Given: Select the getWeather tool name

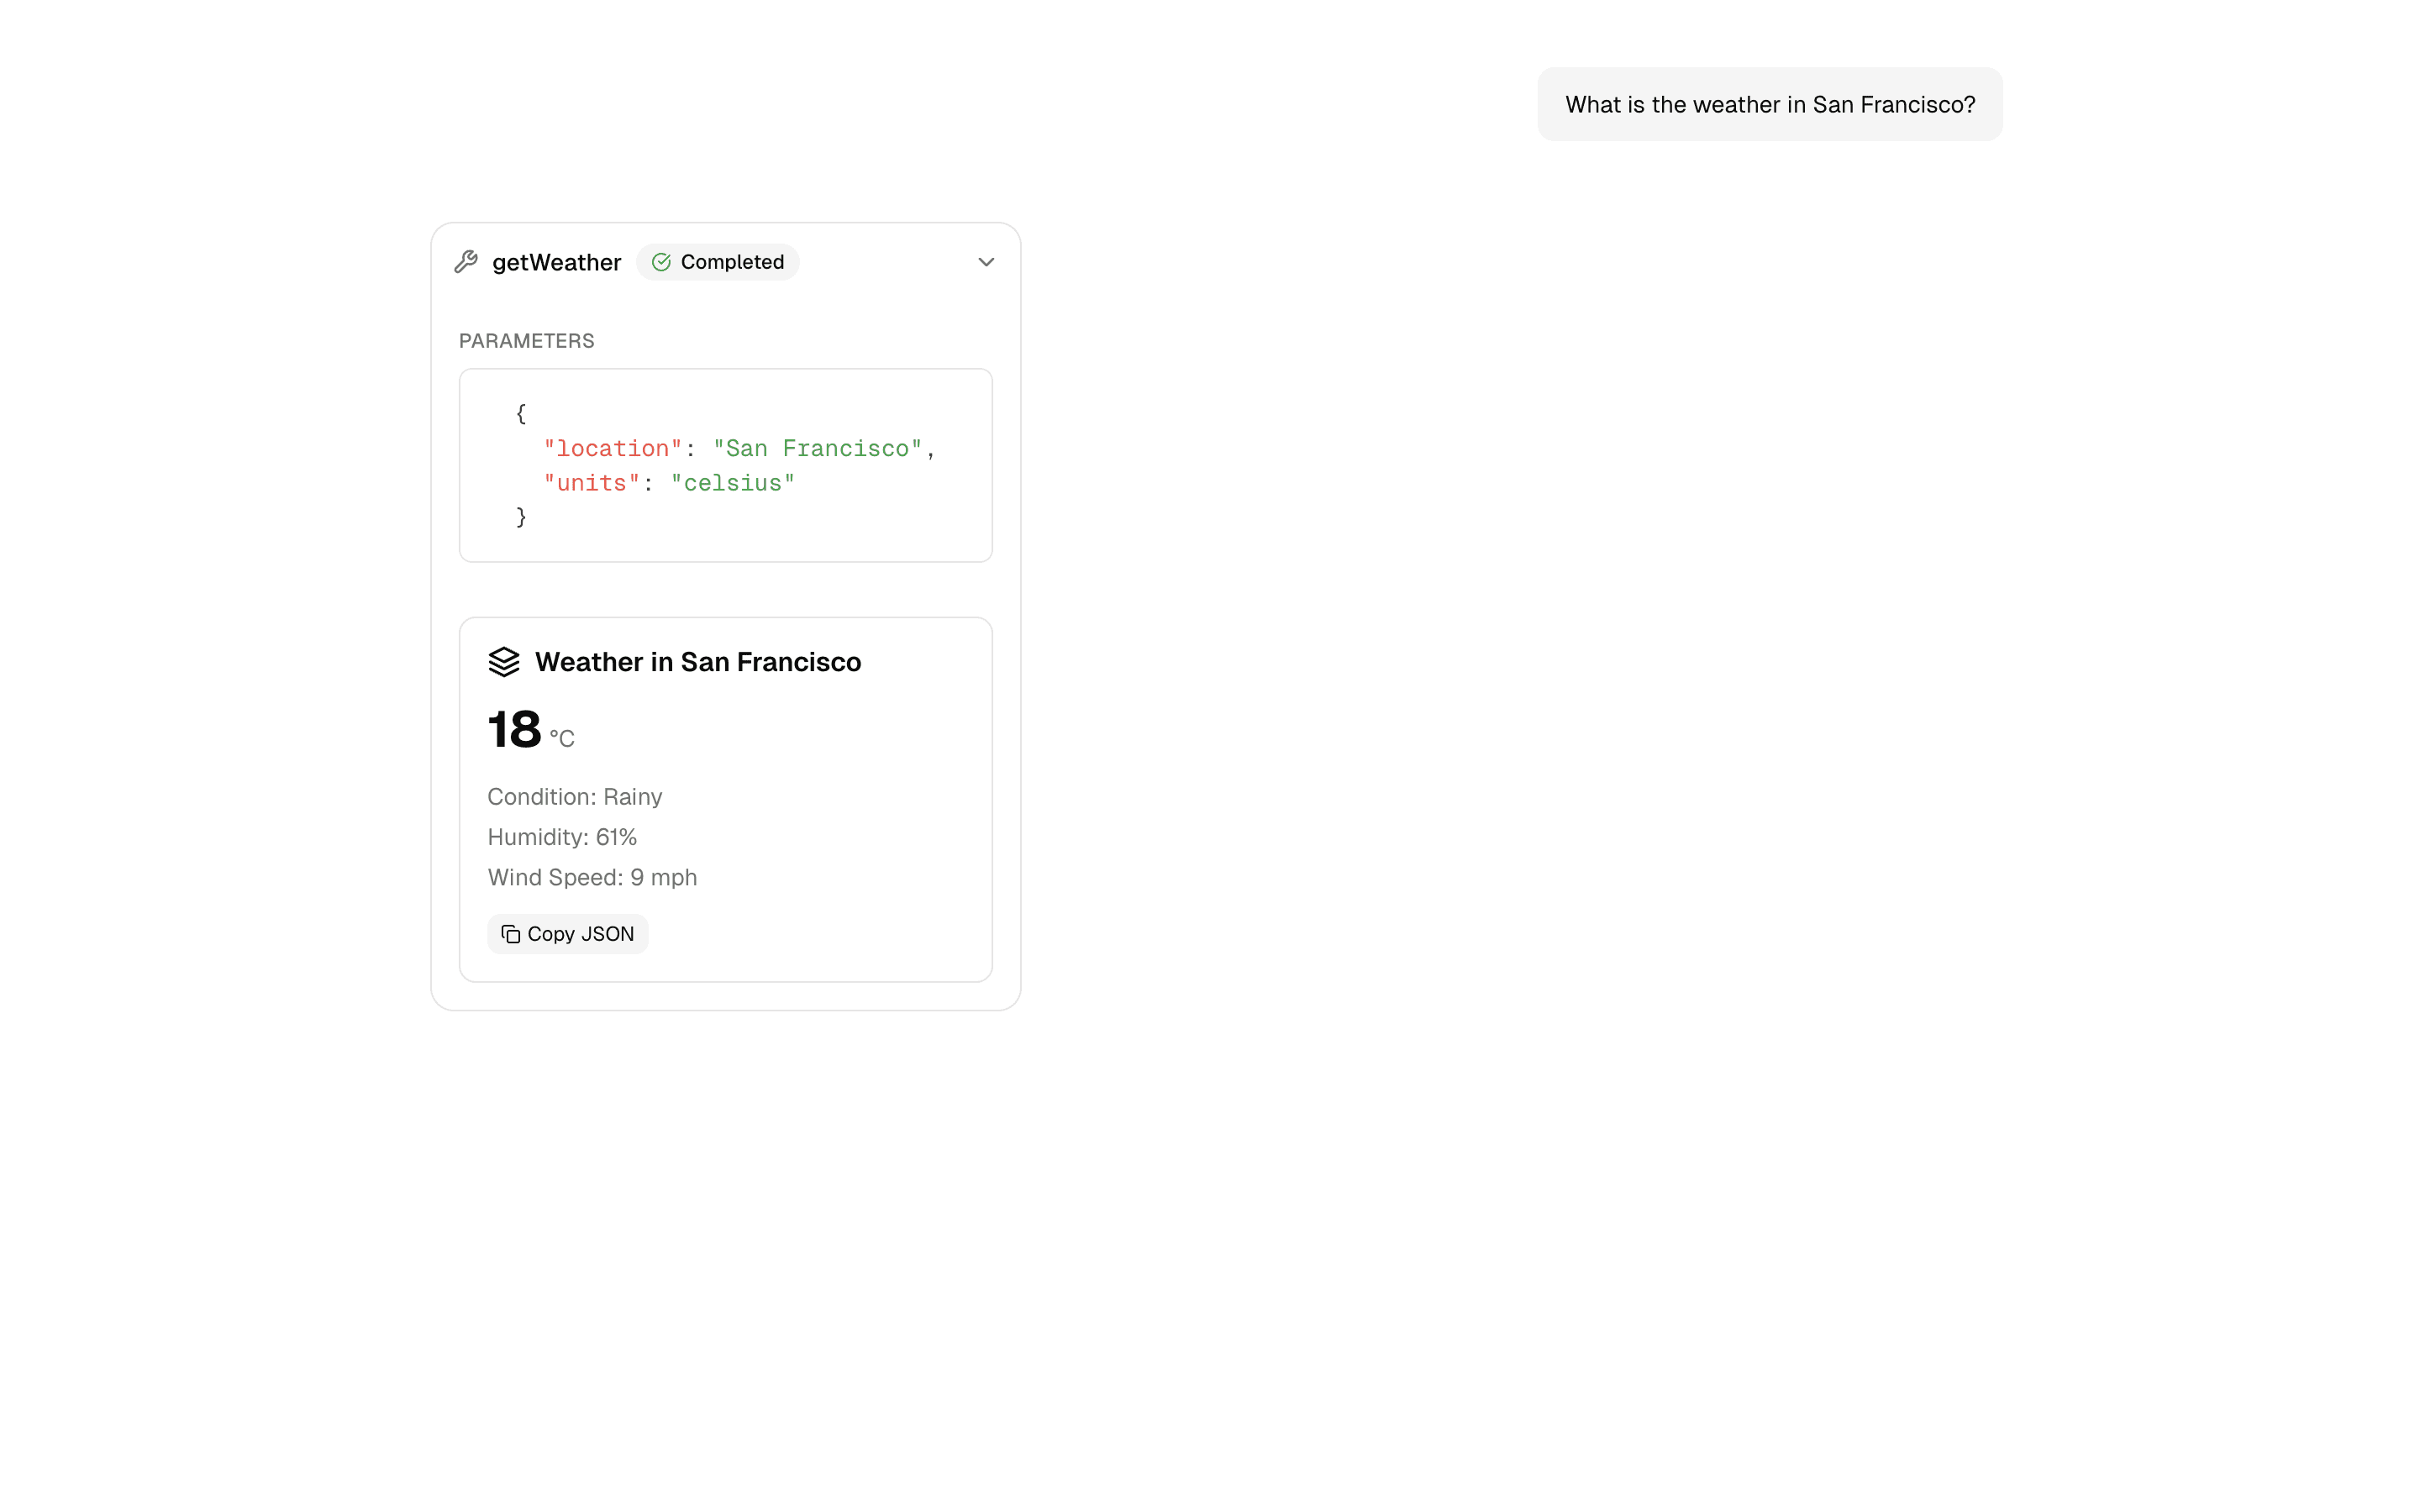Looking at the screenshot, I should pos(556,262).
